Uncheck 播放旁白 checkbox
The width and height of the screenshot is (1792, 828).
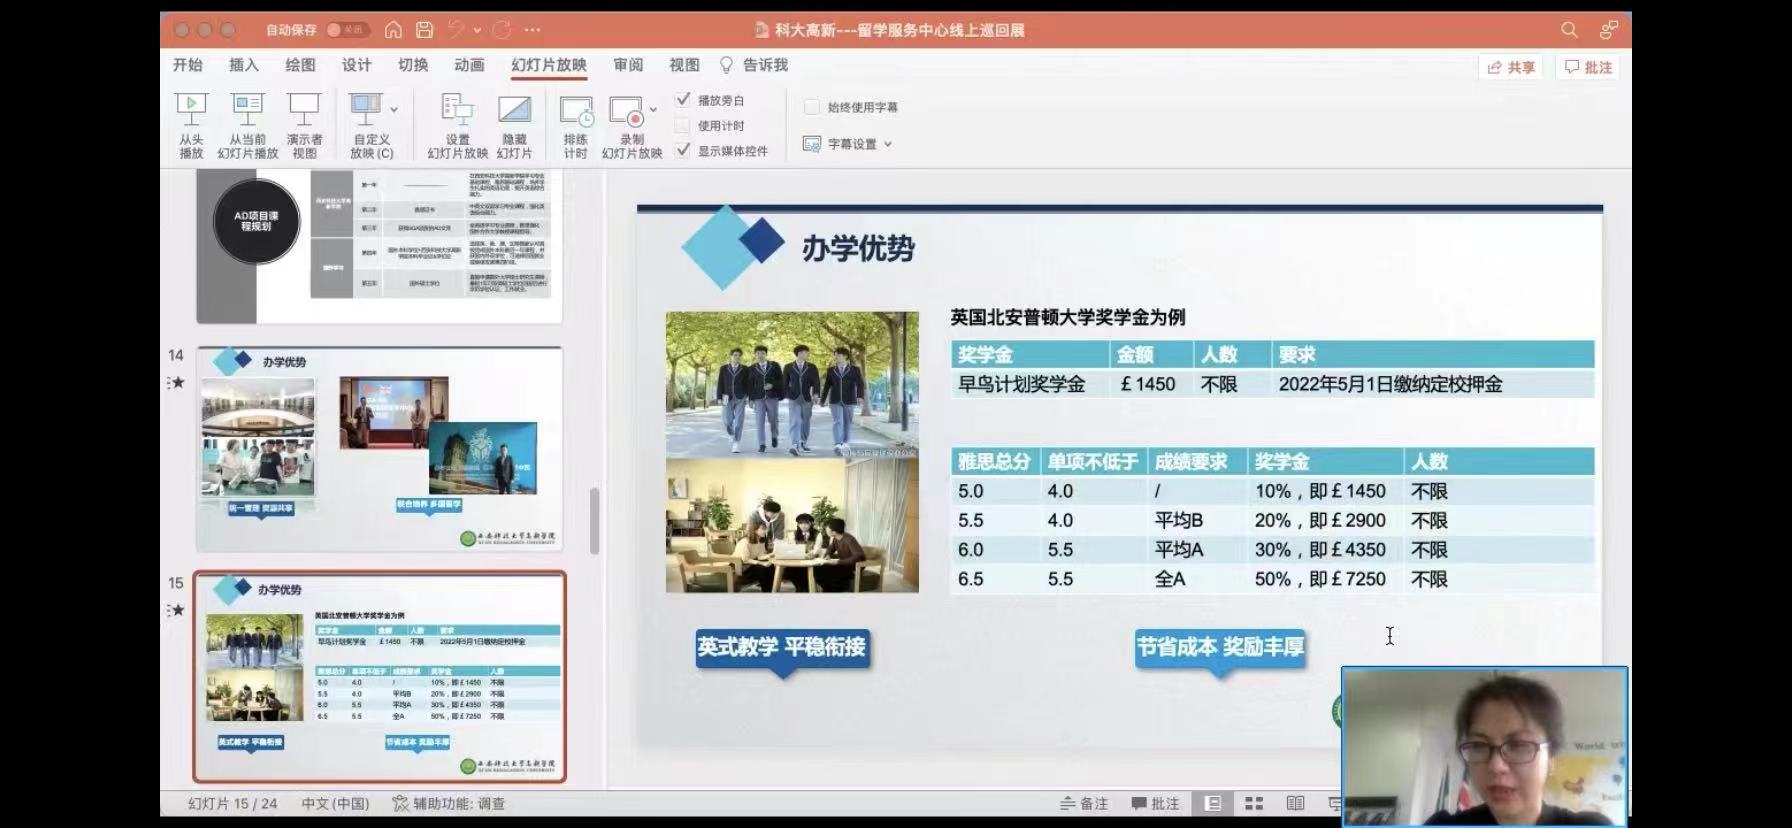click(683, 100)
